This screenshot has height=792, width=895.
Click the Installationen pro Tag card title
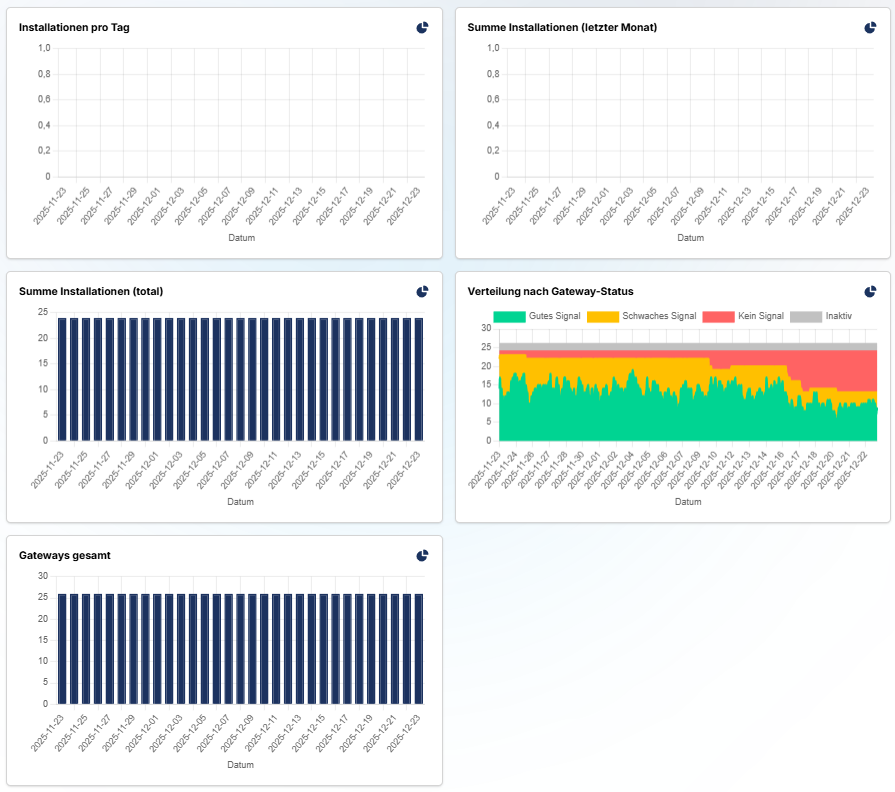pos(74,27)
